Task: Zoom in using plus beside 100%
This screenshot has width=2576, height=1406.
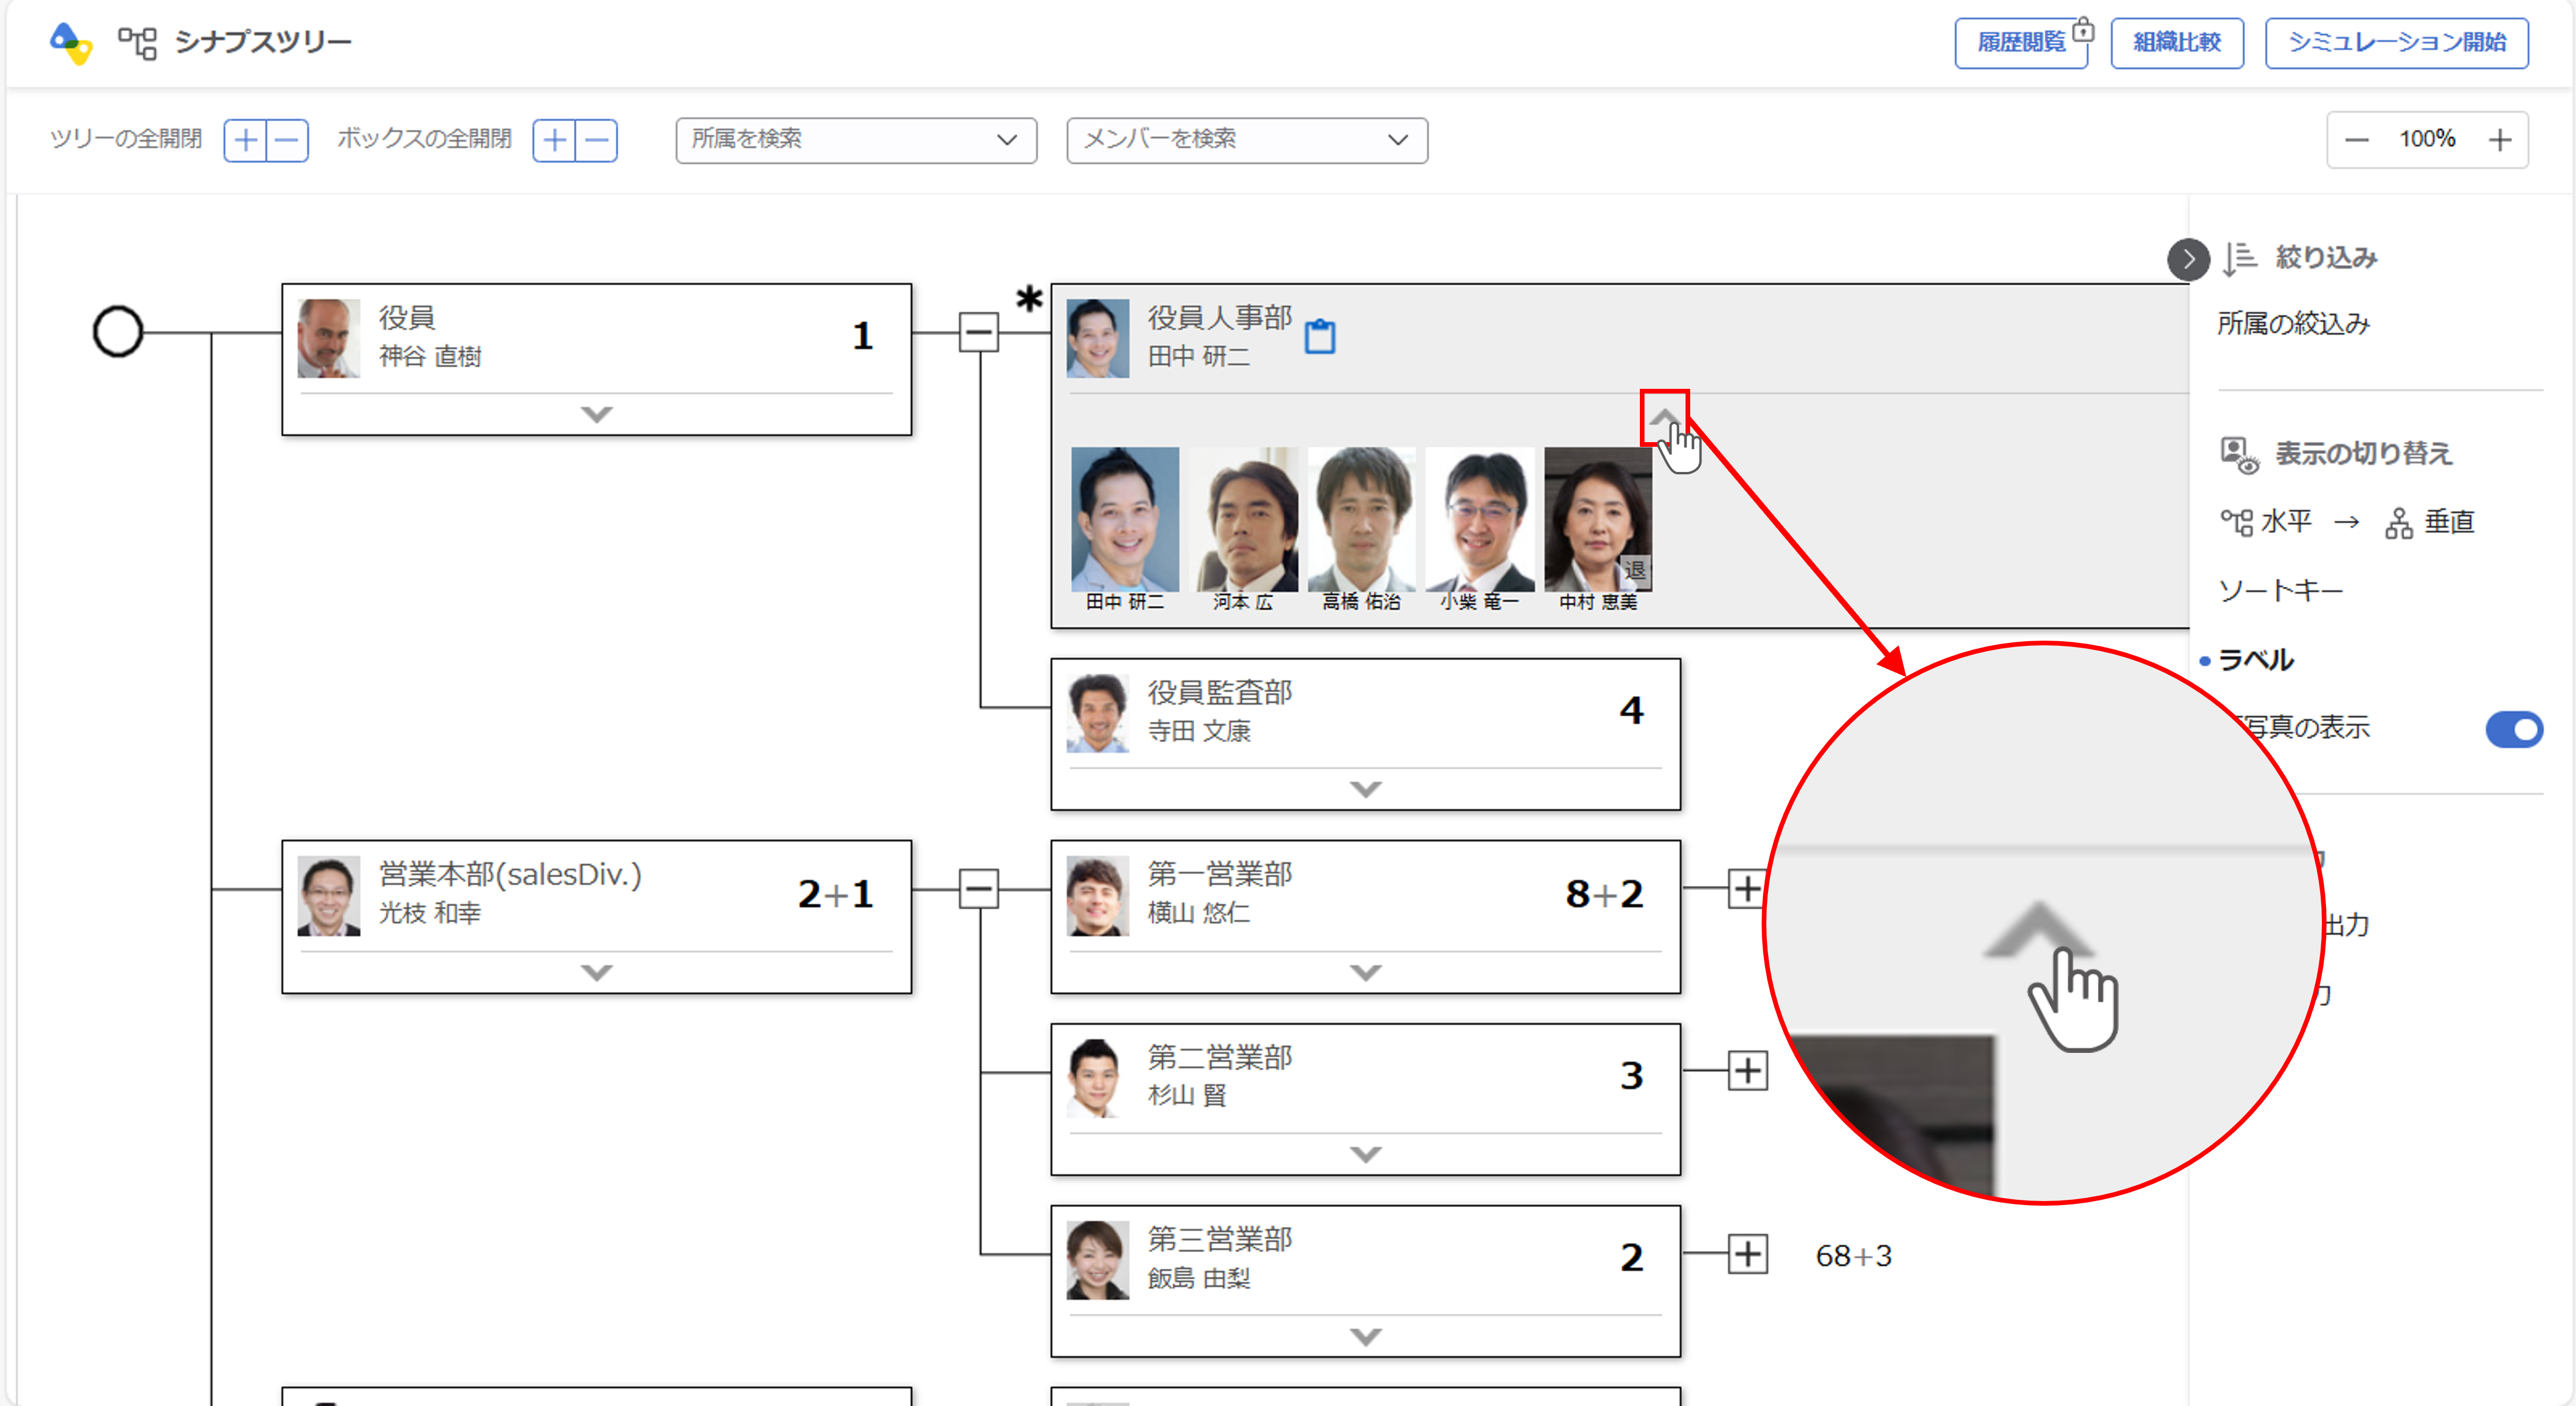Action: [2499, 140]
